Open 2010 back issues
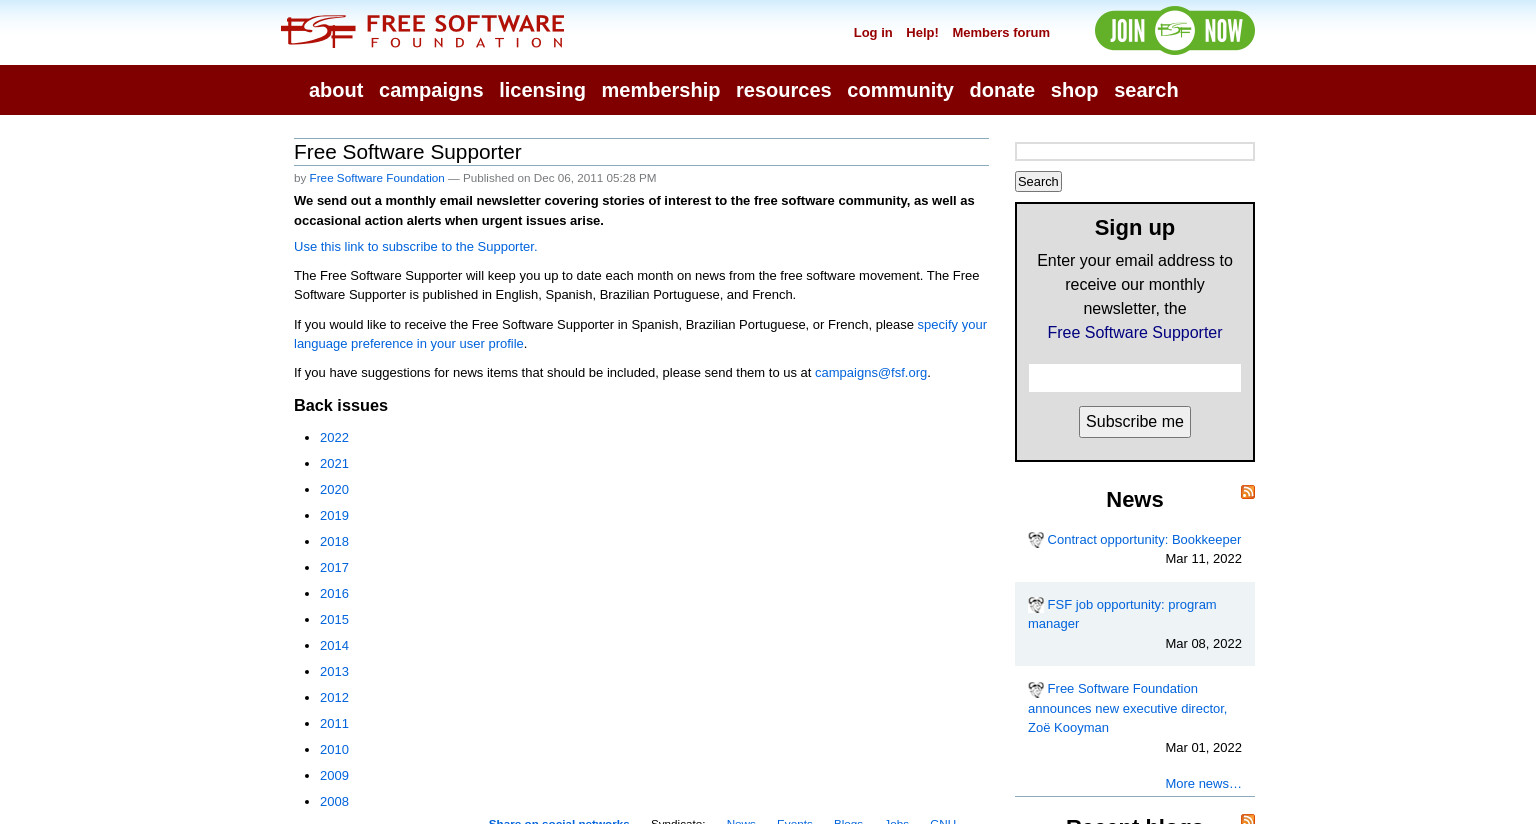 pyautogui.click(x=334, y=750)
